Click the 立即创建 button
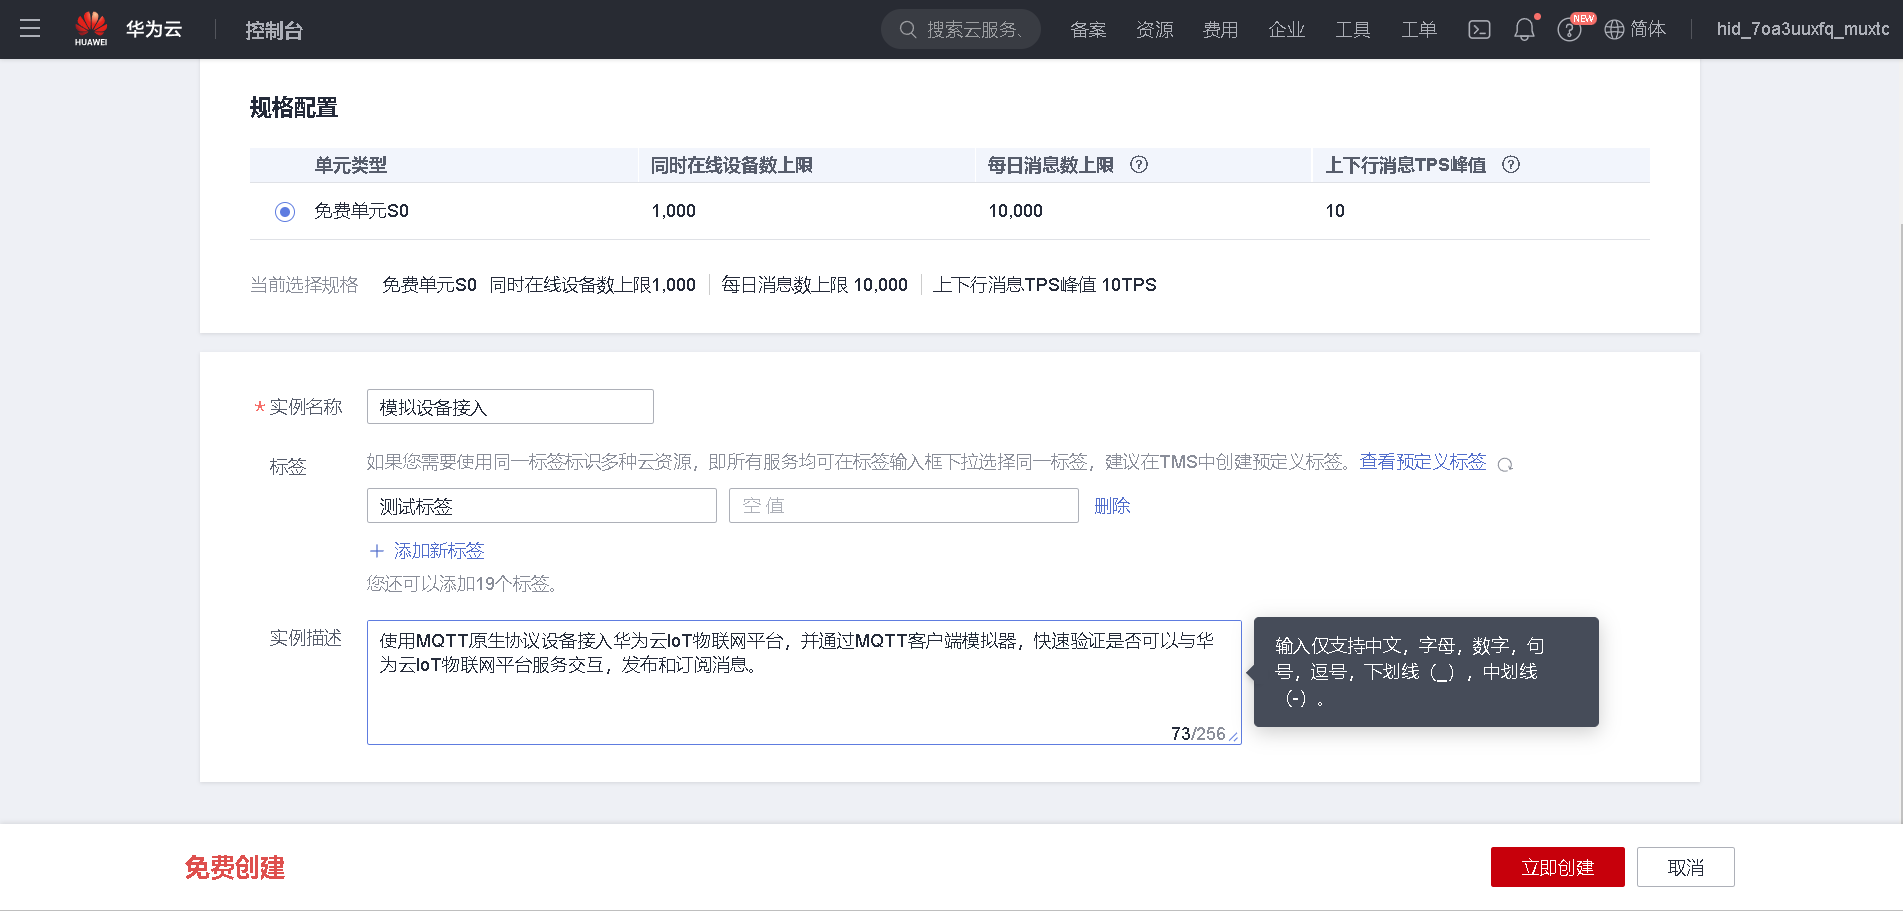The height and width of the screenshot is (911, 1903). point(1558,867)
